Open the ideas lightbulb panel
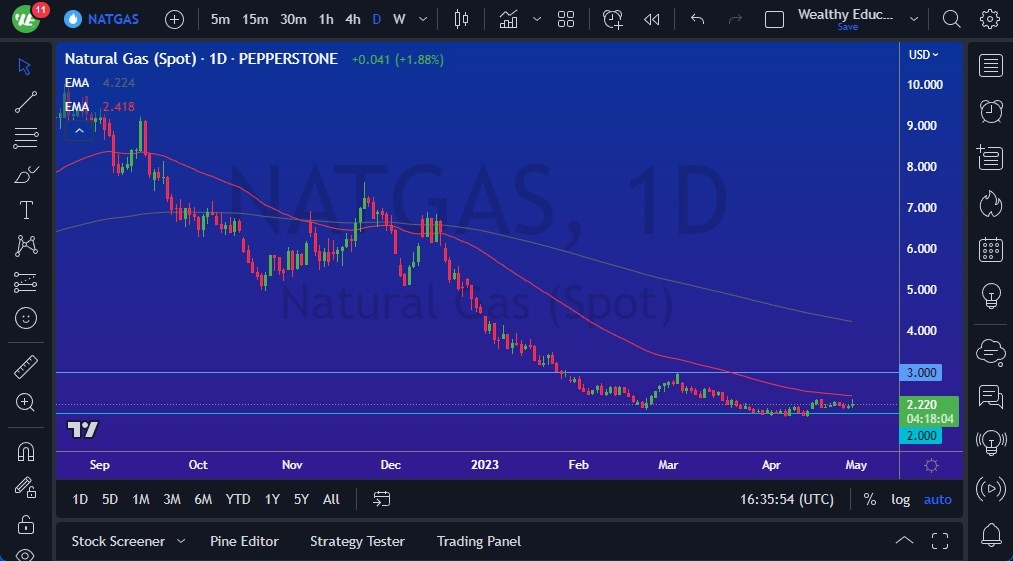 pos(990,295)
